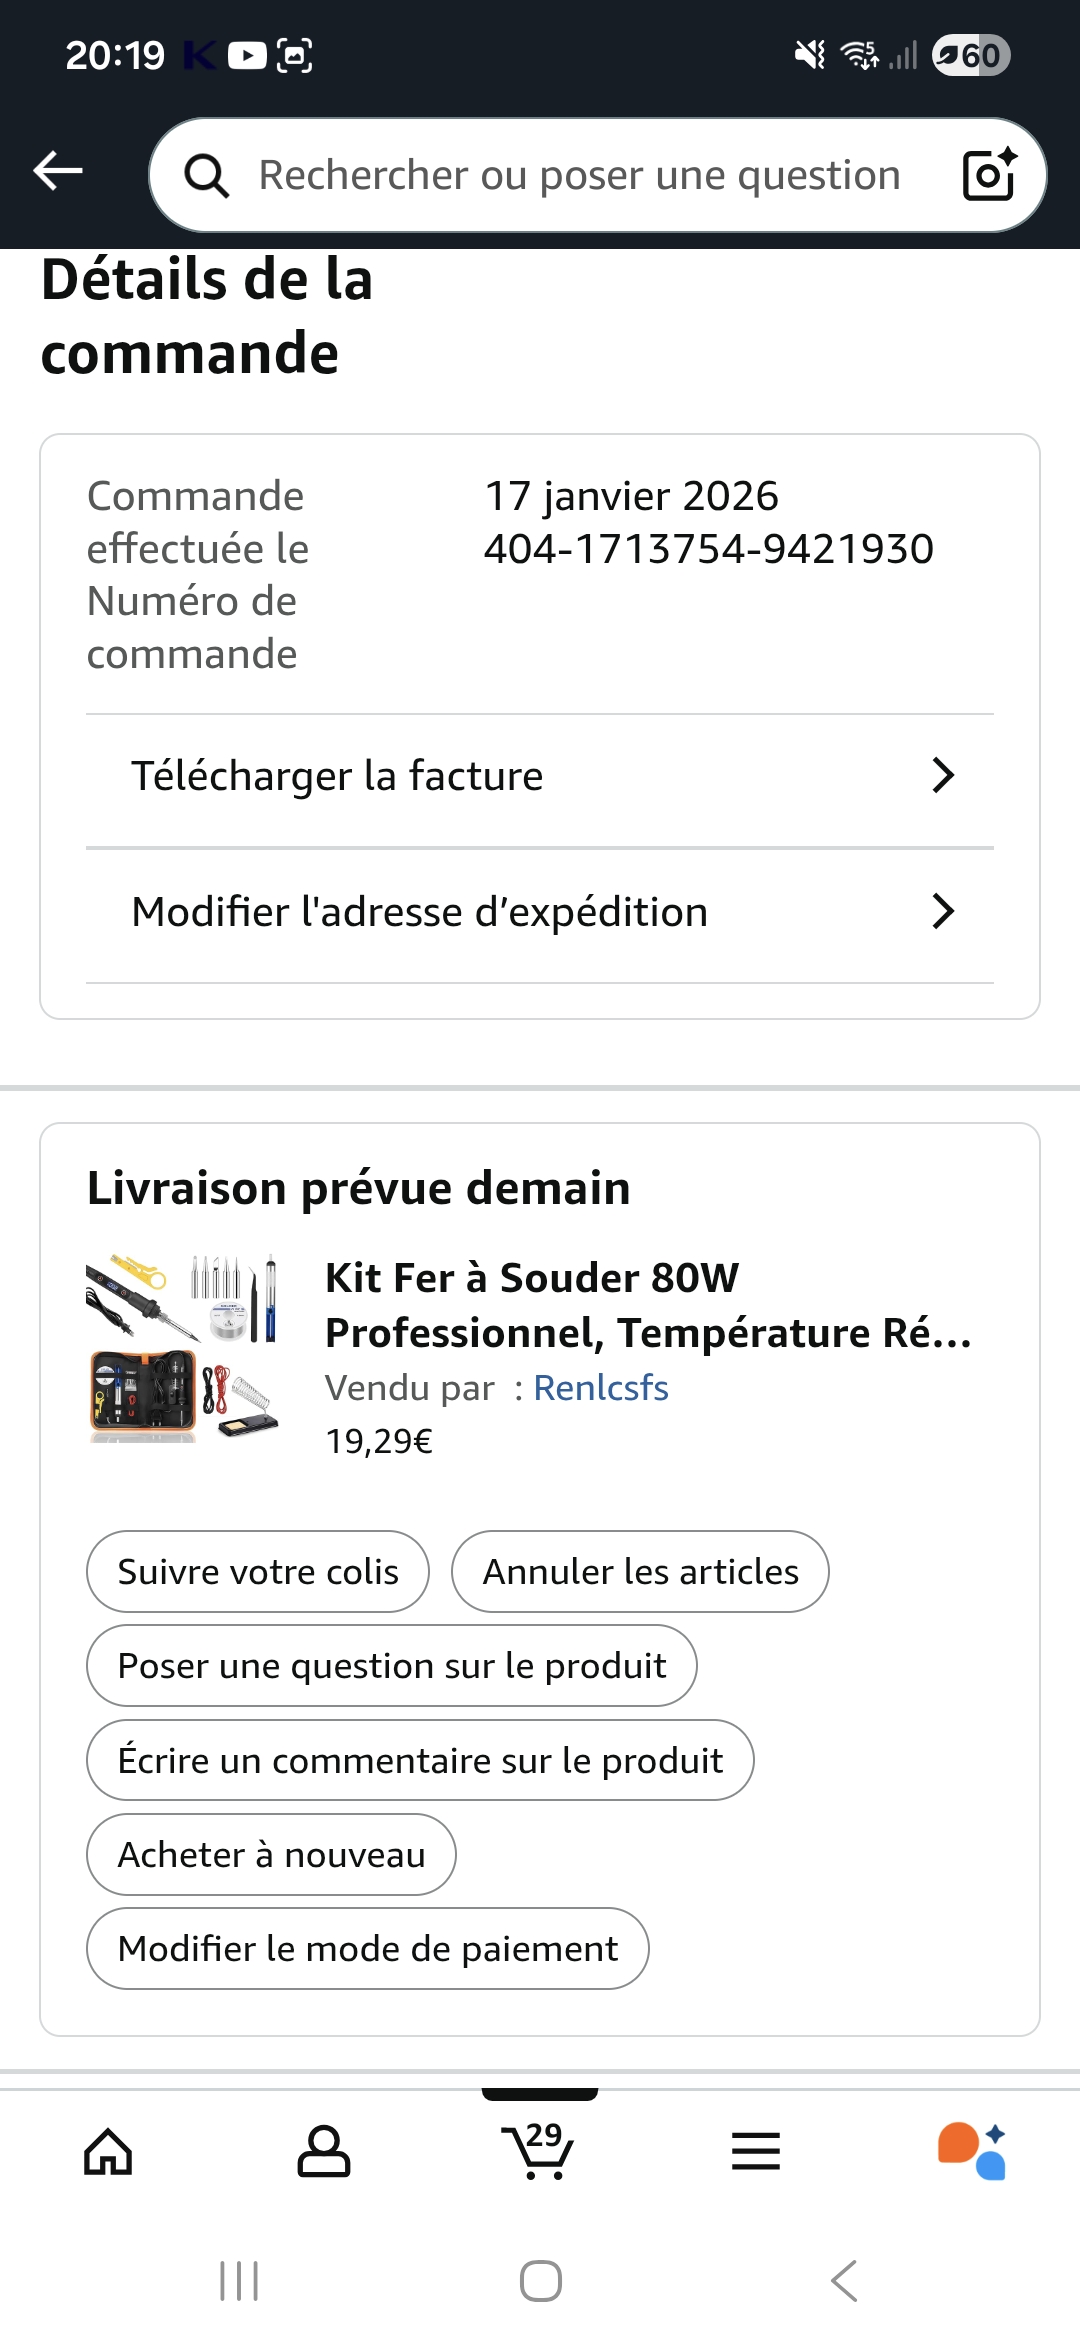The width and height of the screenshot is (1080, 2340).
Task: Open seller Renlcsfs link
Action: (601, 1388)
